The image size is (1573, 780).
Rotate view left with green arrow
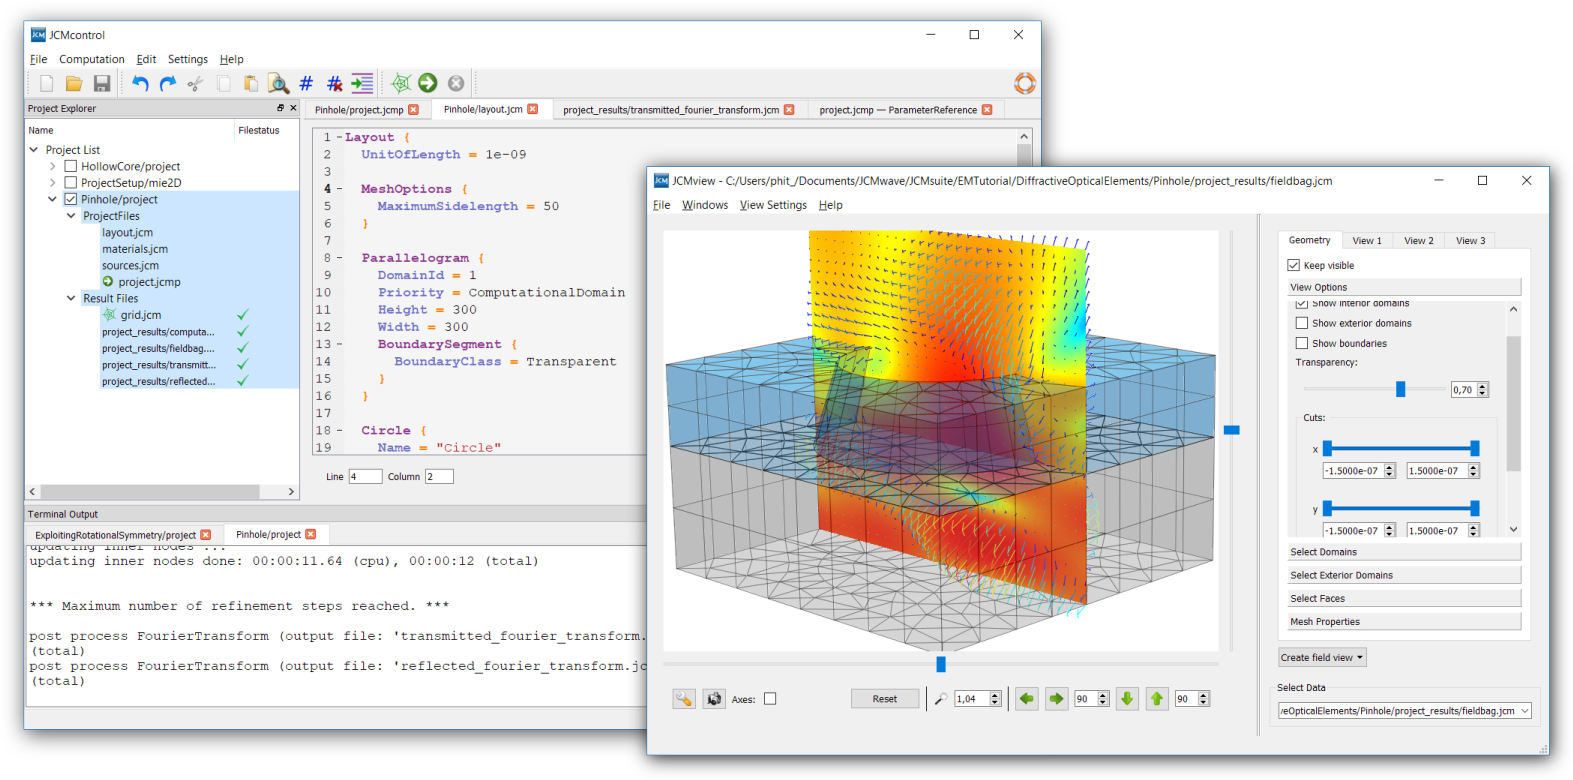pyautogui.click(x=1027, y=699)
